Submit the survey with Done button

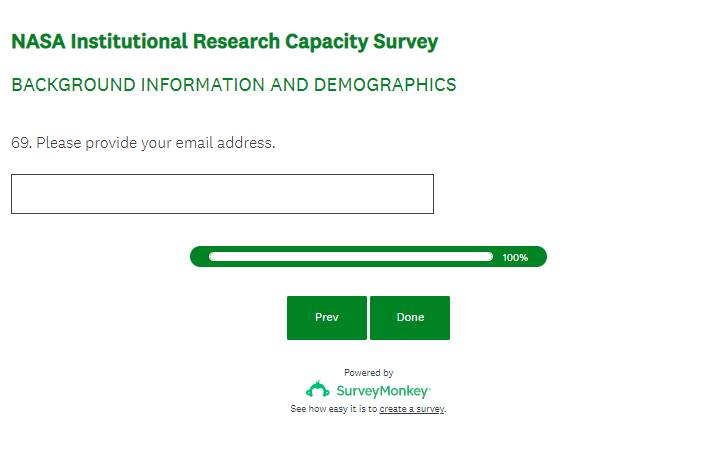pos(410,318)
